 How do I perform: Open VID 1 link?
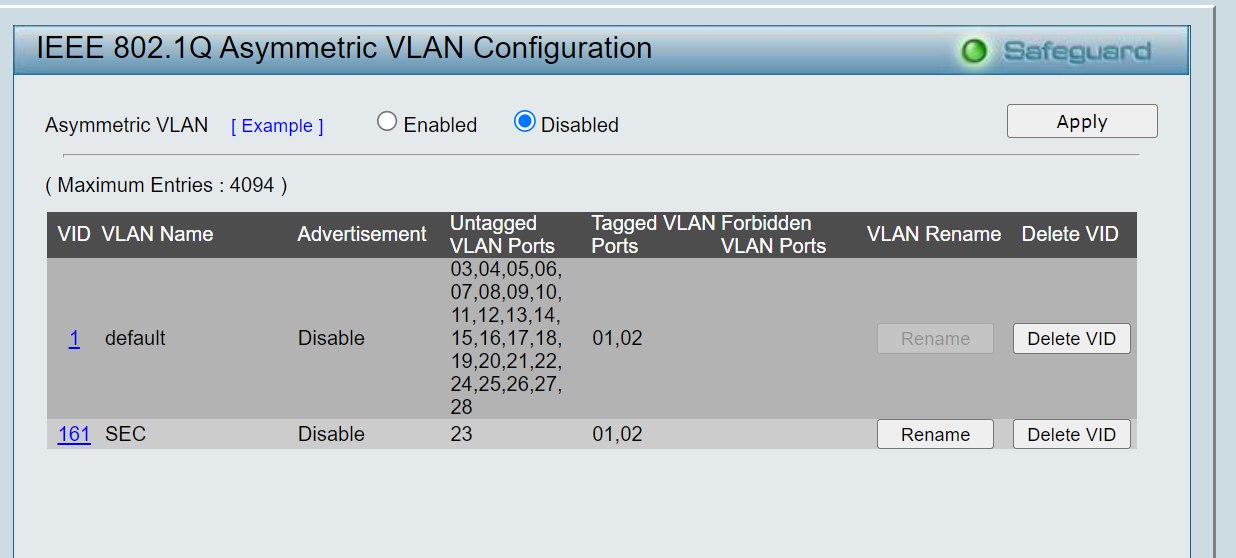[x=74, y=338]
